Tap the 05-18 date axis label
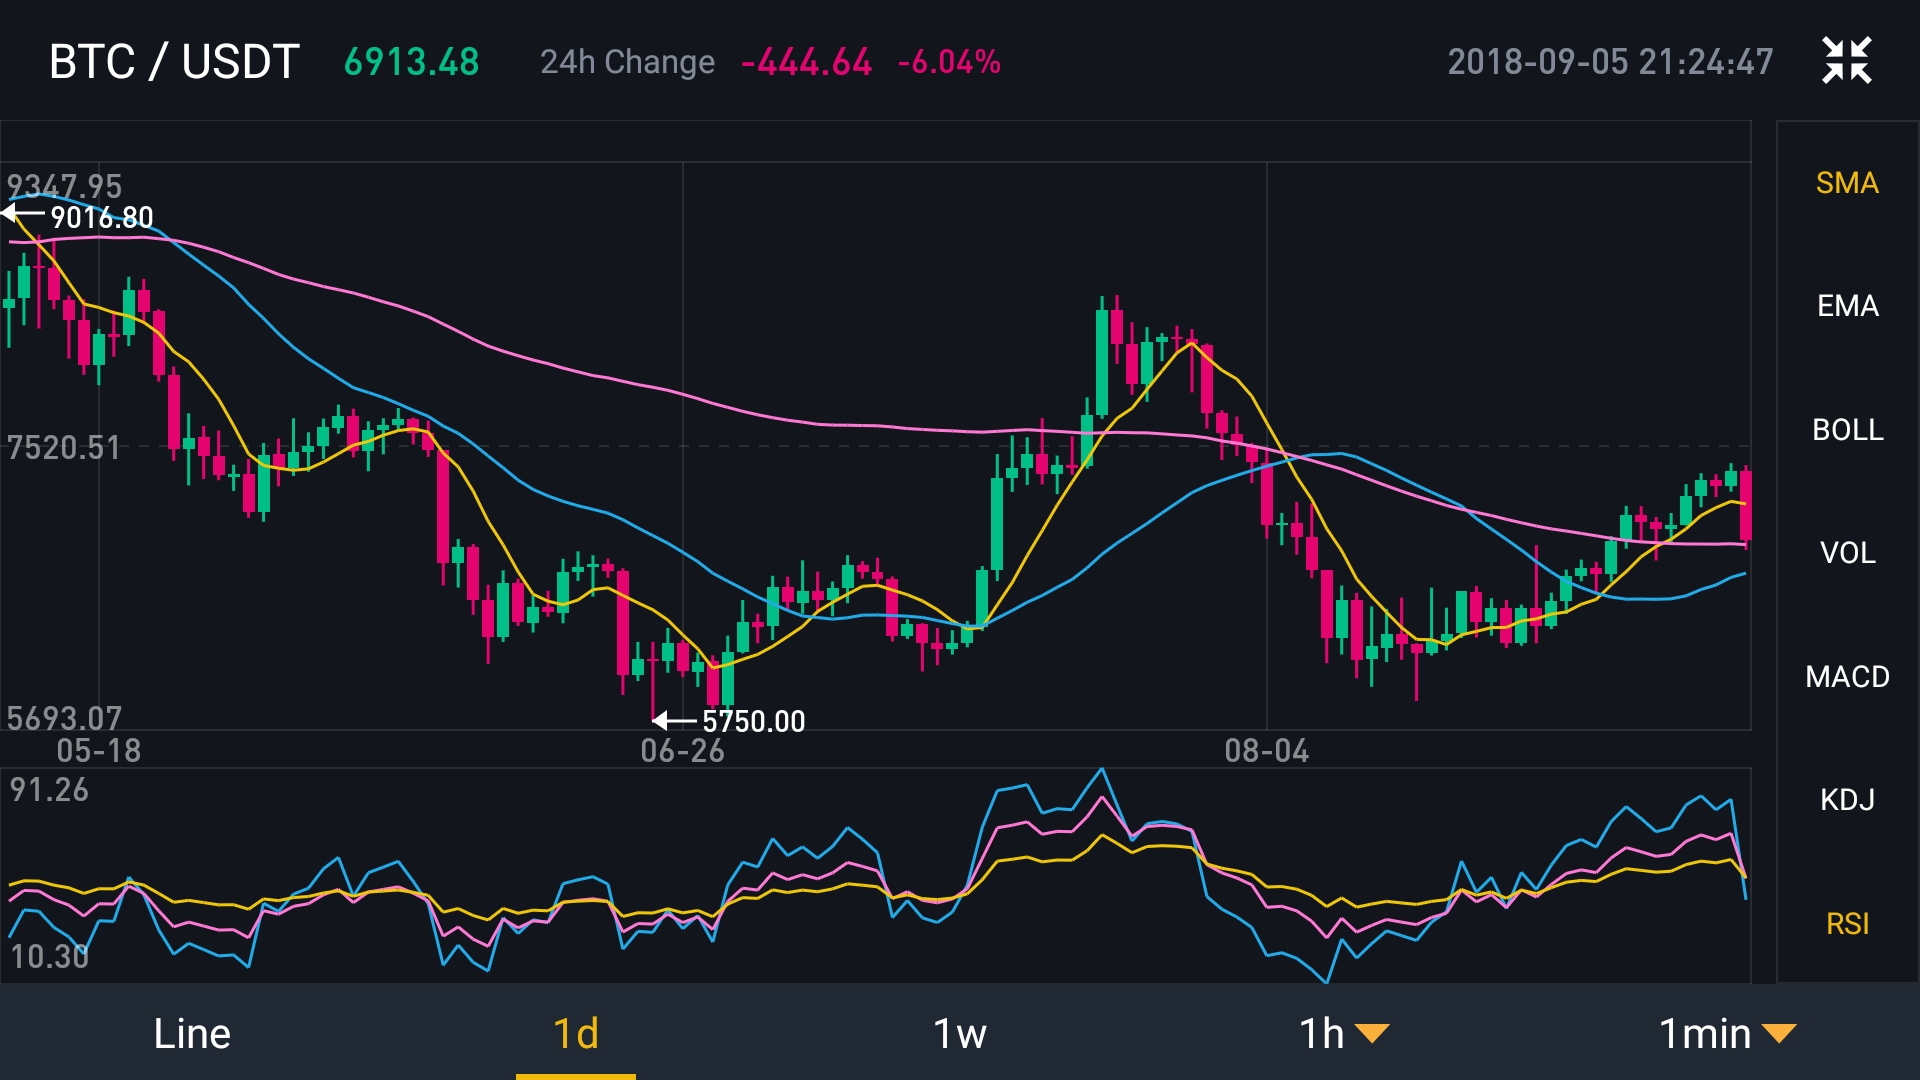Image resolution: width=1920 pixels, height=1080 pixels. tap(98, 751)
